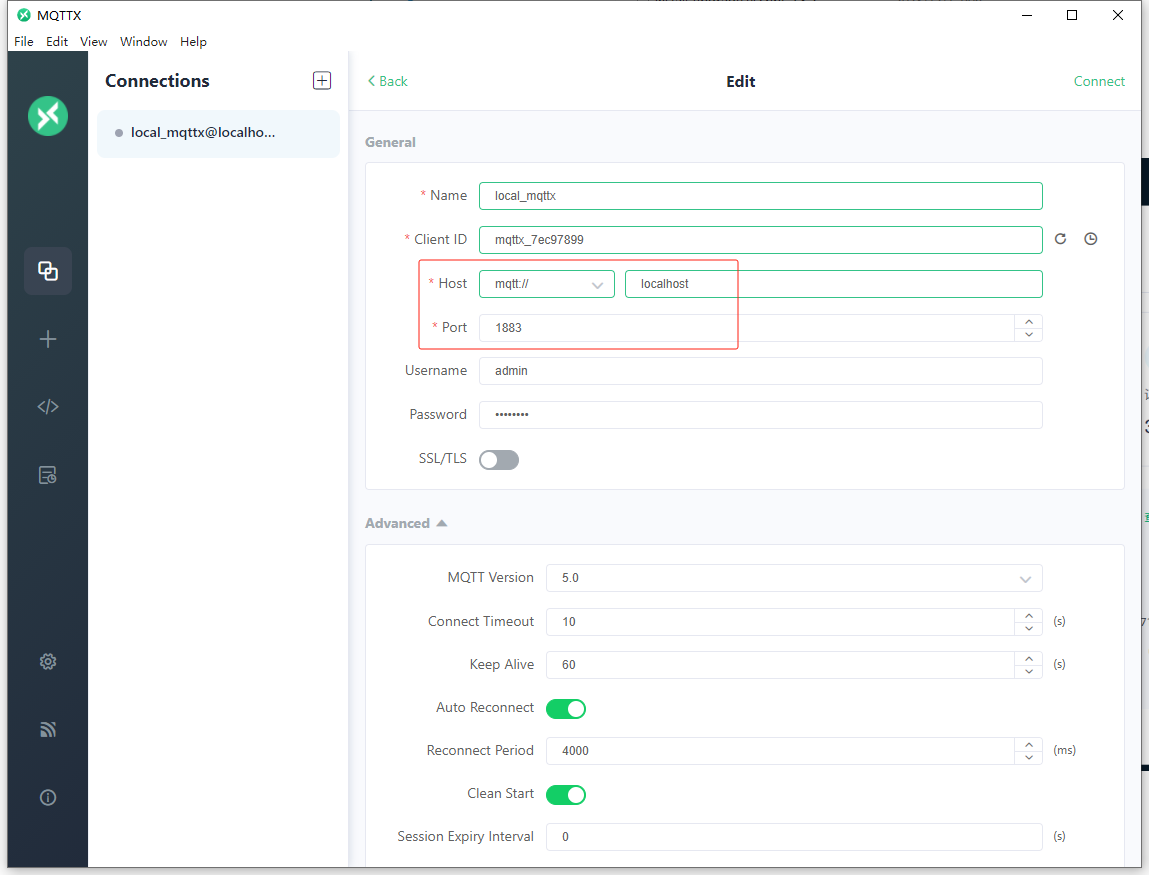The height and width of the screenshot is (875, 1149).
Task: Open the Help menu
Action: [193, 42]
